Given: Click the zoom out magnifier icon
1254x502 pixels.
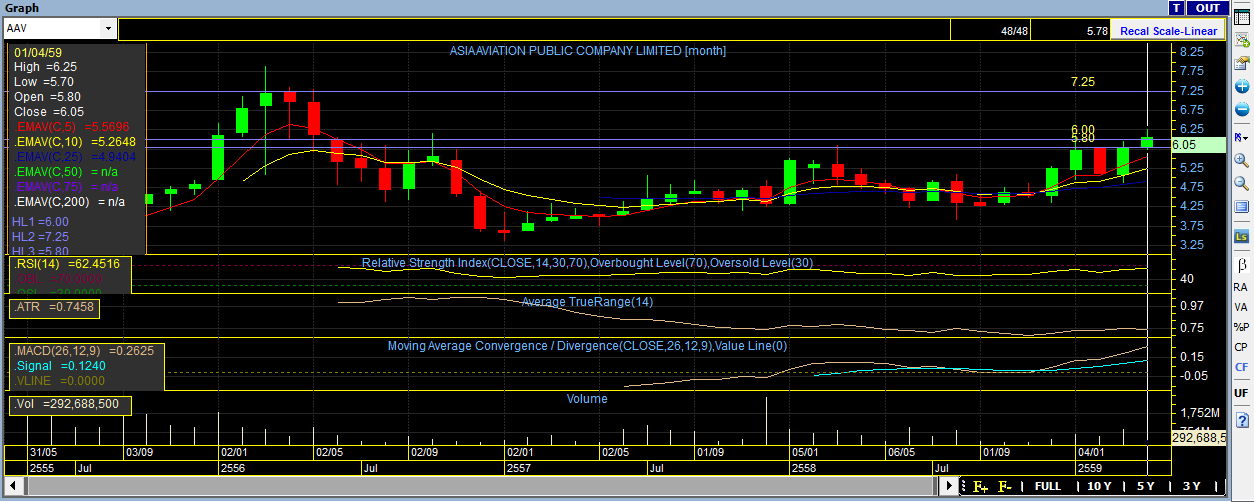Looking at the screenshot, I should click(1241, 183).
